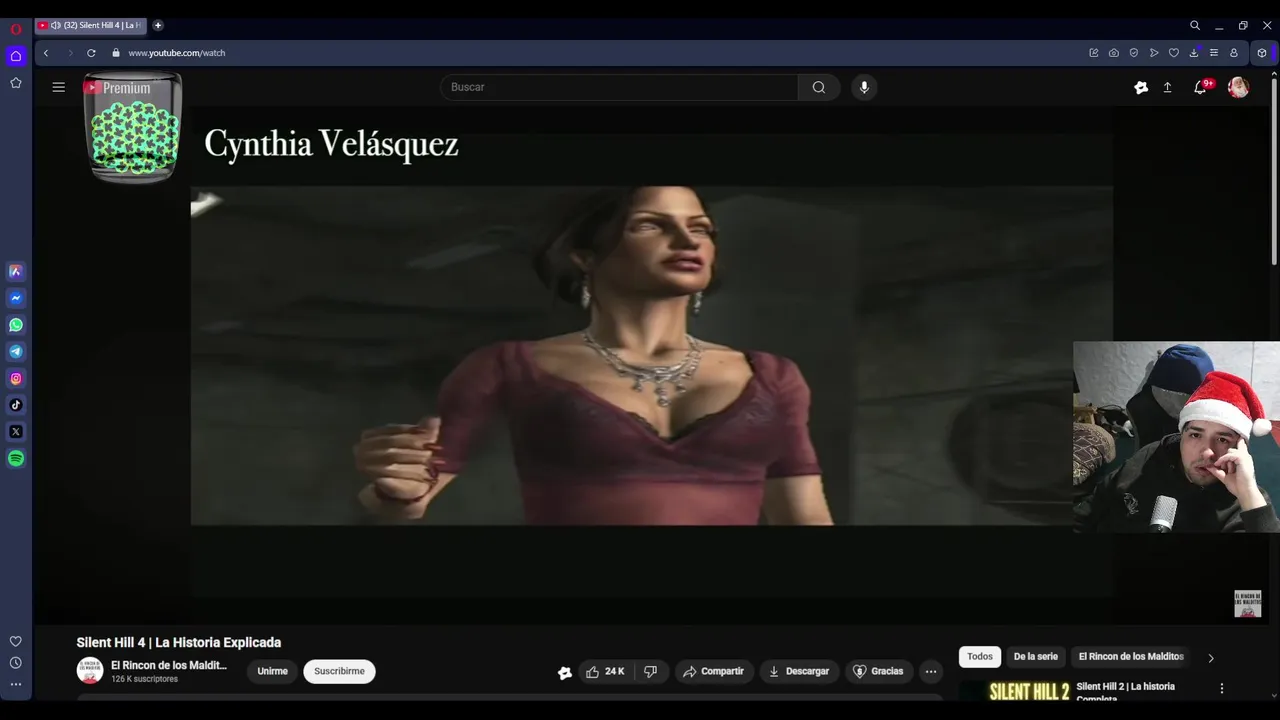1280x720 pixels.
Task: Click video title Silent Hill 4 La Historia Explicada
Action: coord(179,642)
